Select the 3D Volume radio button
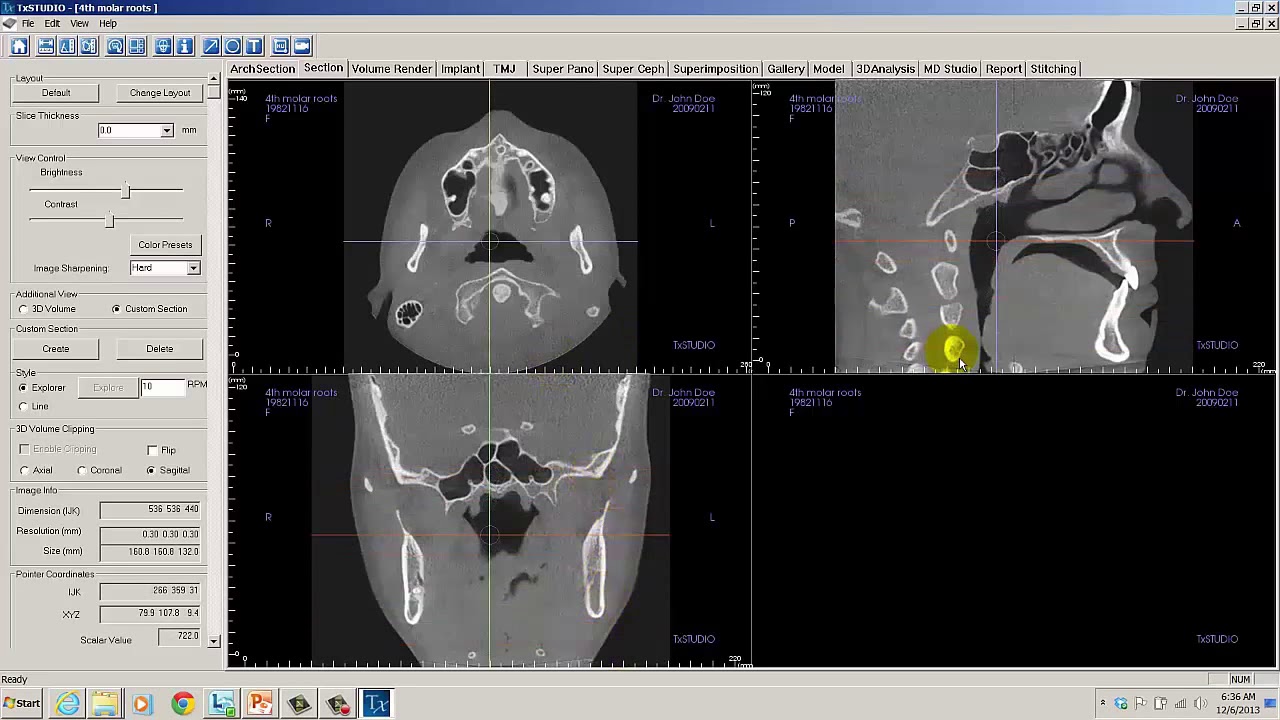The width and height of the screenshot is (1280, 720). coord(23,309)
